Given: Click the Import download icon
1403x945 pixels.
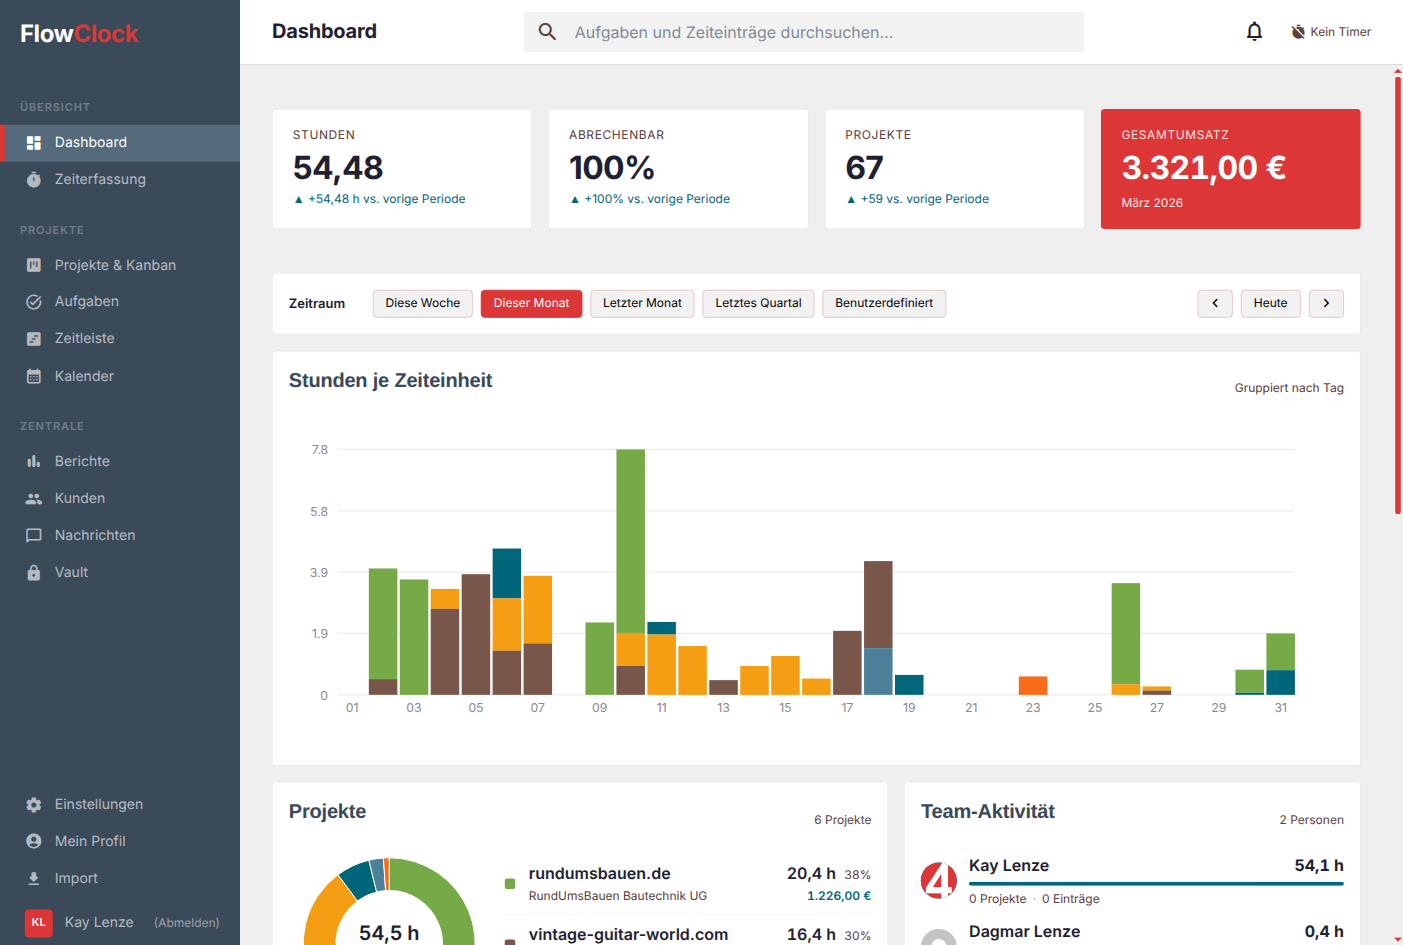Looking at the screenshot, I should coord(34,878).
